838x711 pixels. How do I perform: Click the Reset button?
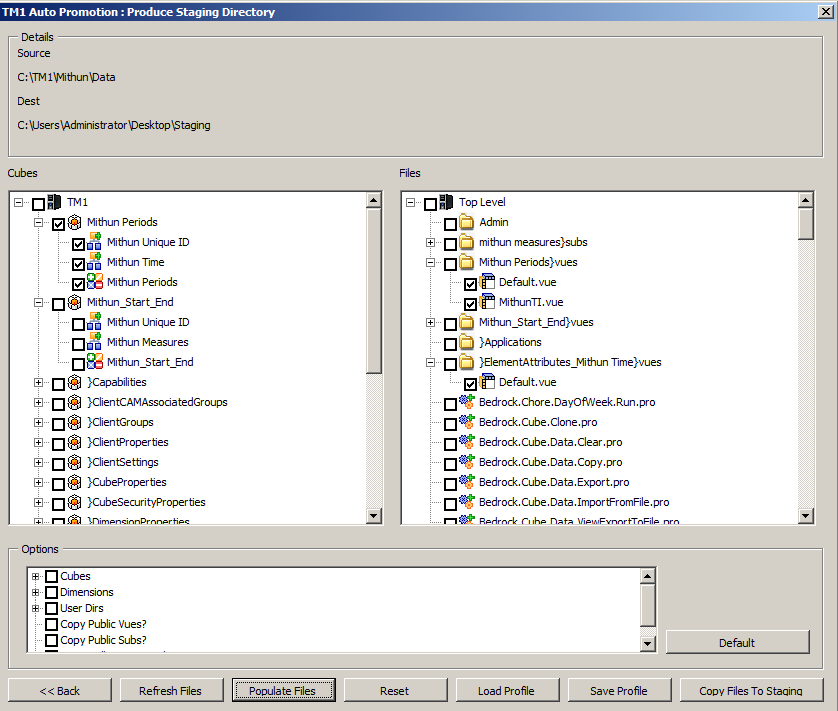[x=395, y=691]
